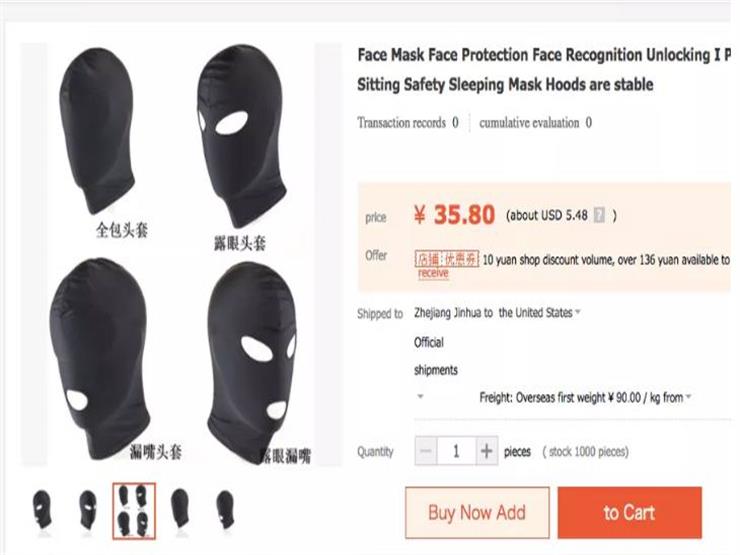Open the Transaction records tab
The image size is (740, 555).
[408, 123]
